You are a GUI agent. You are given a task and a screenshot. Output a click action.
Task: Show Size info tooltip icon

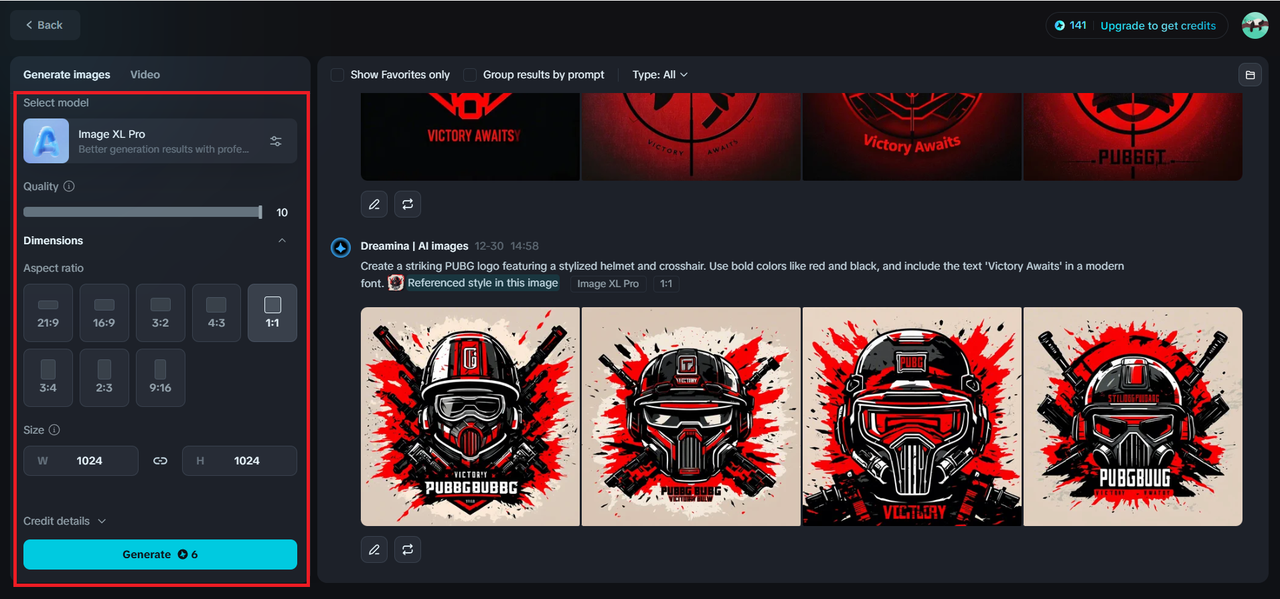[54, 430]
